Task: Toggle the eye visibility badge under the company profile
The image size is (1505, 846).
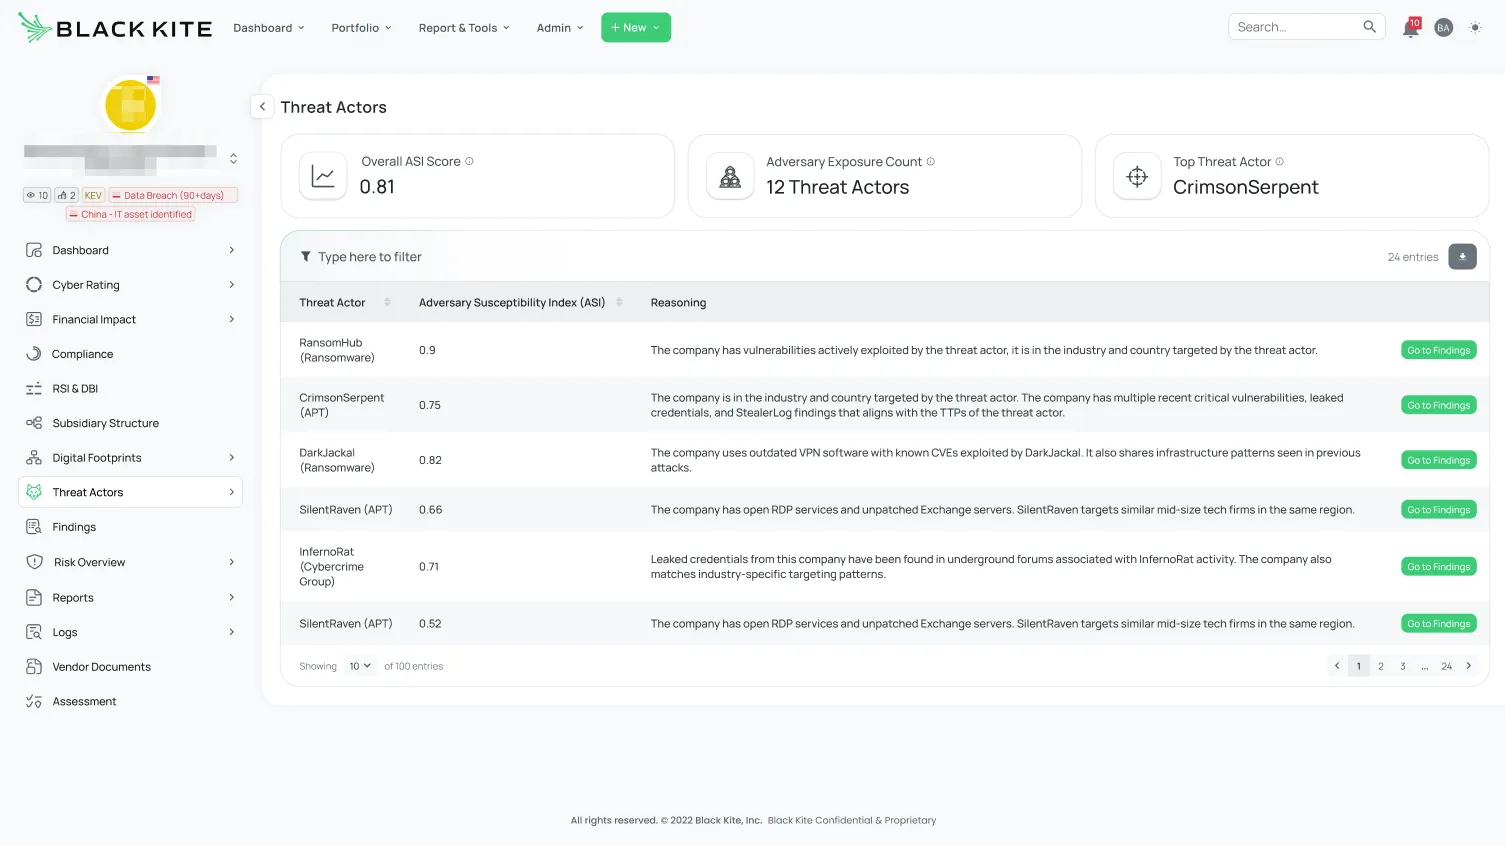Action: (x=36, y=194)
